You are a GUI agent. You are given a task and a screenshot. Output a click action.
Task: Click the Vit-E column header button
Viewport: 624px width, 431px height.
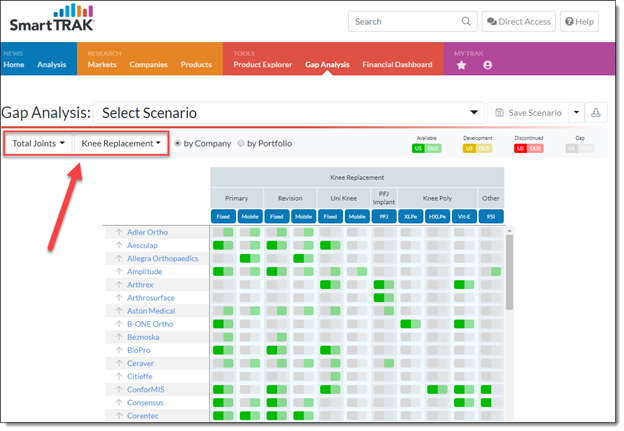[x=464, y=216]
